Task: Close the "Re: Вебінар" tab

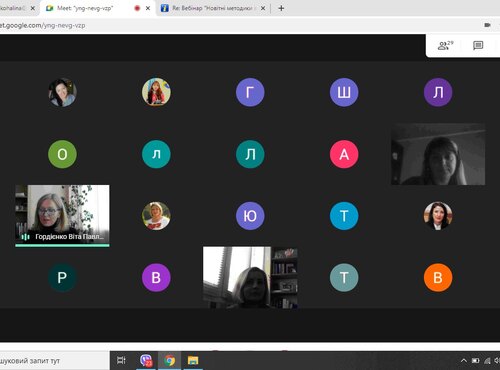Action: click(263, 8)
